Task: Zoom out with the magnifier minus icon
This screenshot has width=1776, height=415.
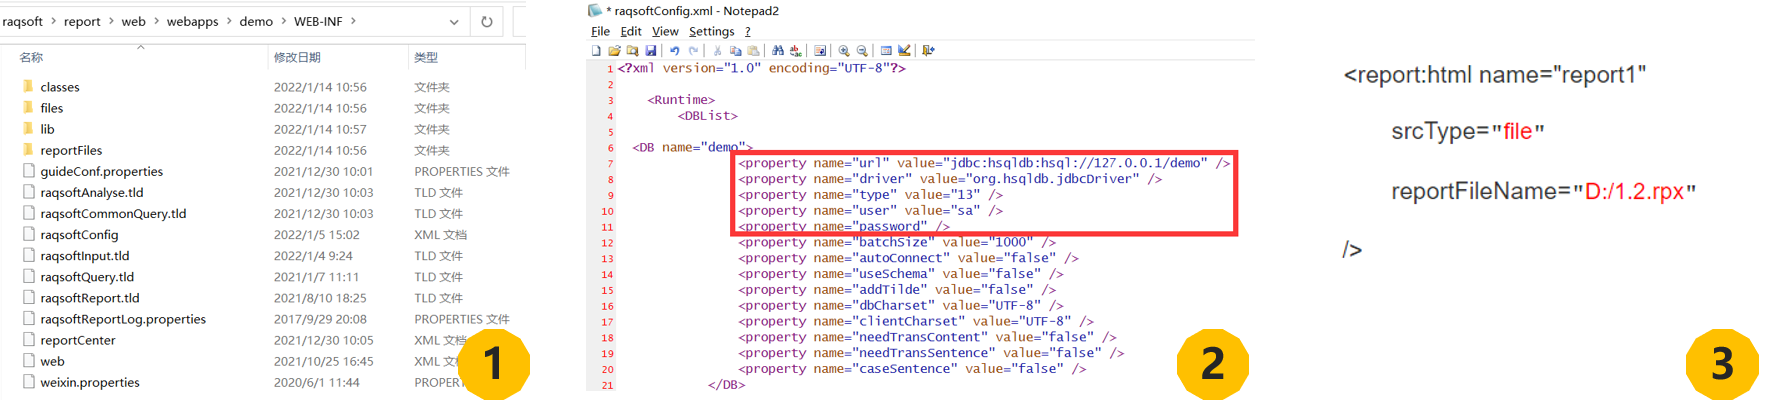Action: (862, 50)
